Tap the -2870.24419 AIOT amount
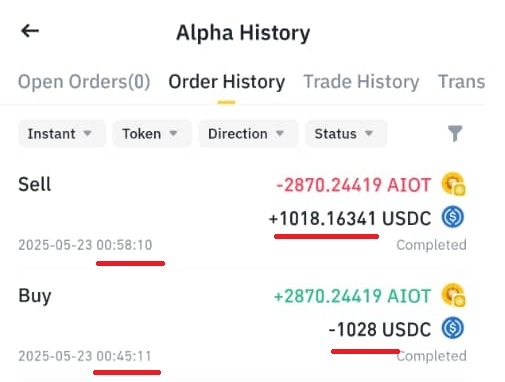 point(354,185)
